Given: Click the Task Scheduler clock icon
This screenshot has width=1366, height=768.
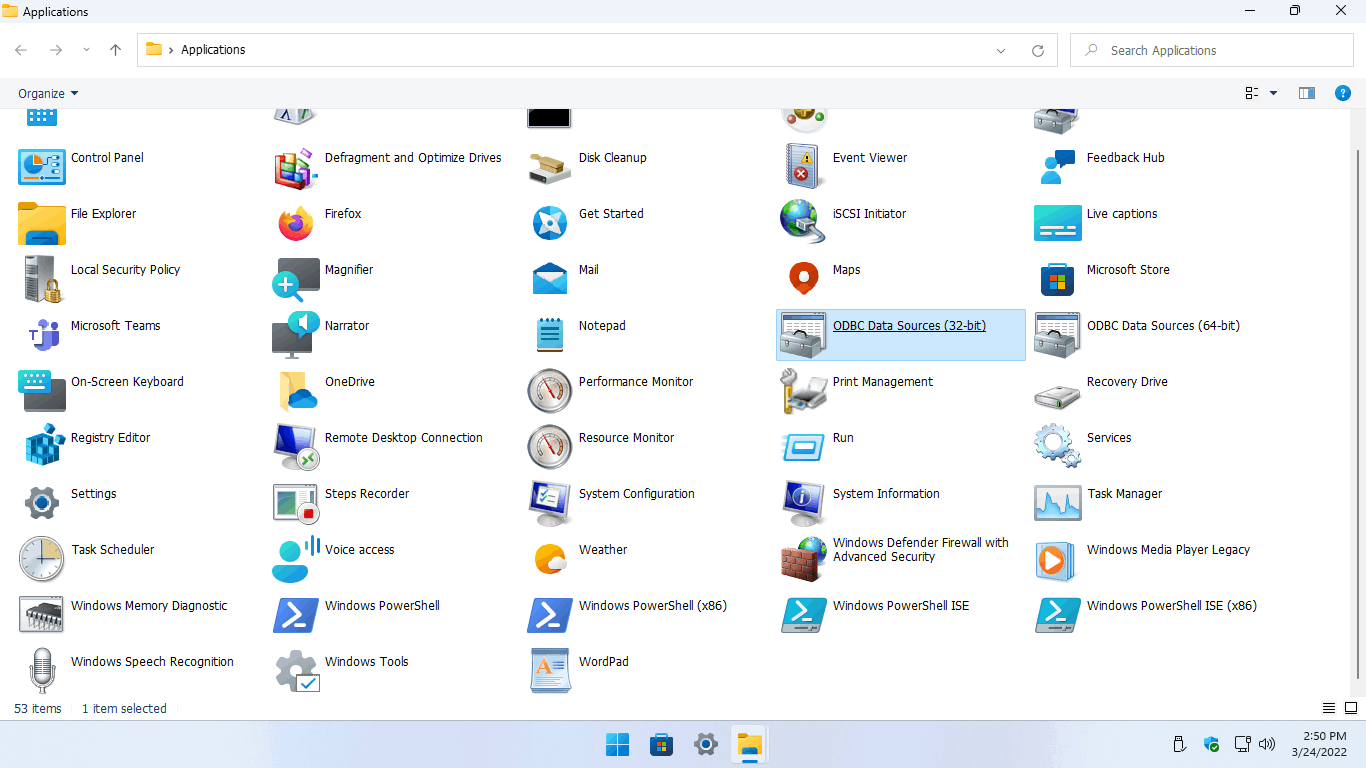Looking at the screenshot, I should pyautogui.click(x=42, y=559).
